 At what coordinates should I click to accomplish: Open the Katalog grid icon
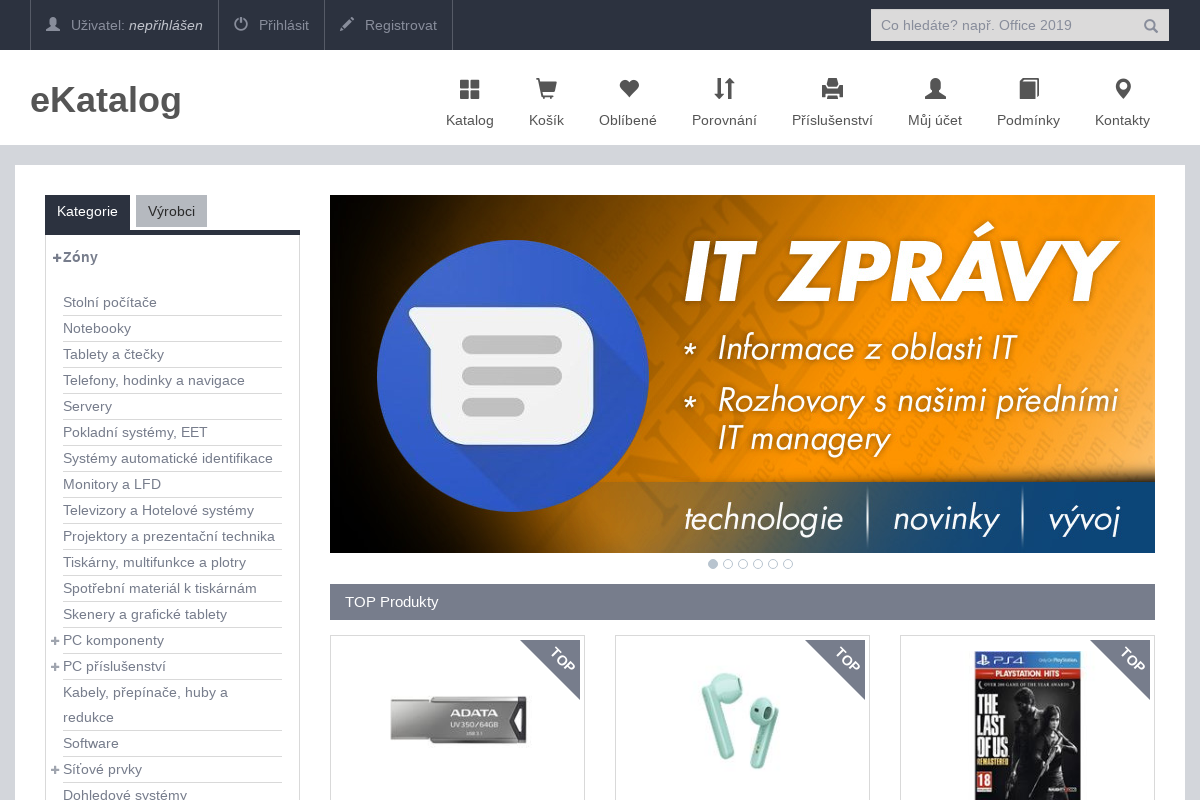tap(469, 90)
